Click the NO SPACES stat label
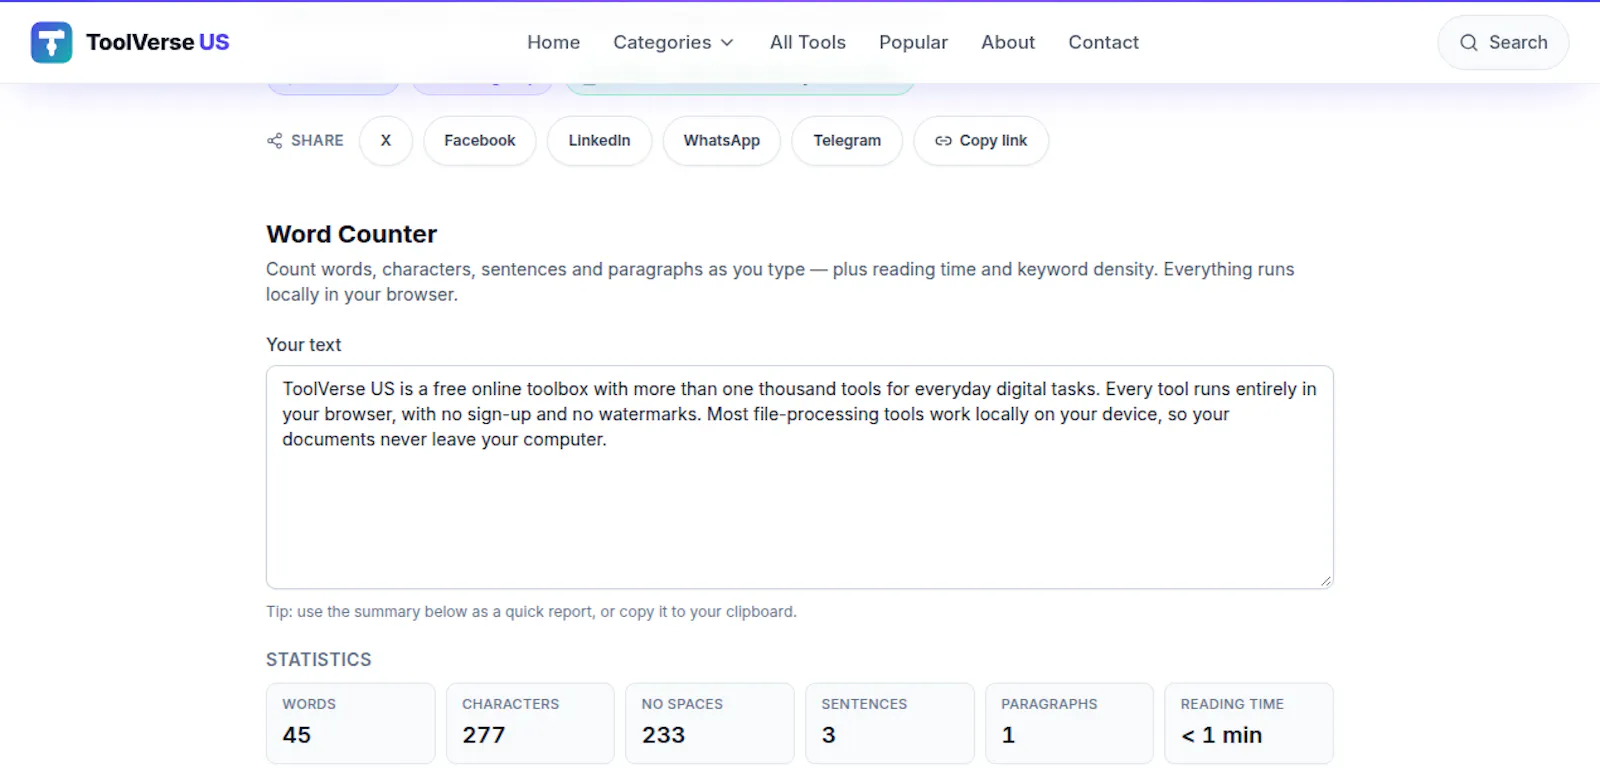Screen dimensions: 1600x777 (x=682, y=704)
